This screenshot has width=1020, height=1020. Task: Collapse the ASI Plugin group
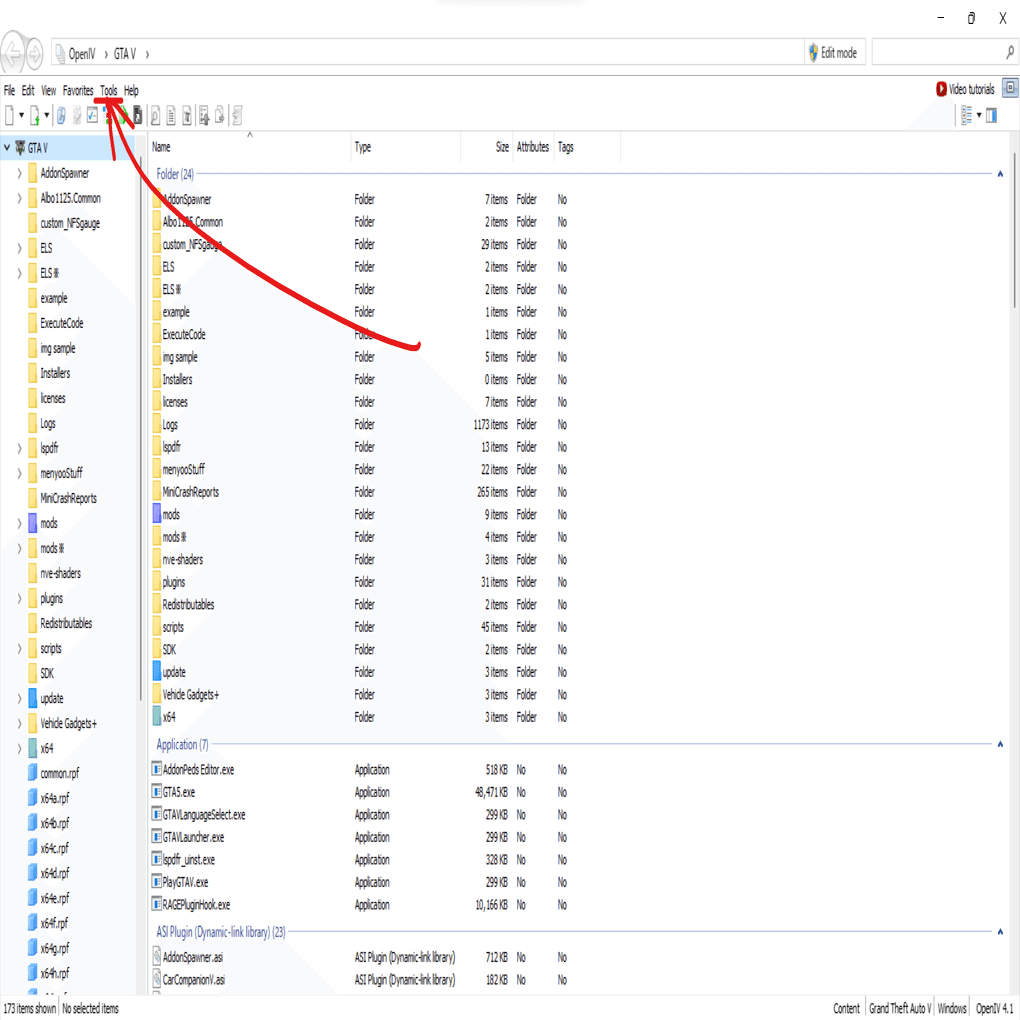pyautogui.click(x=1000, y=932)
